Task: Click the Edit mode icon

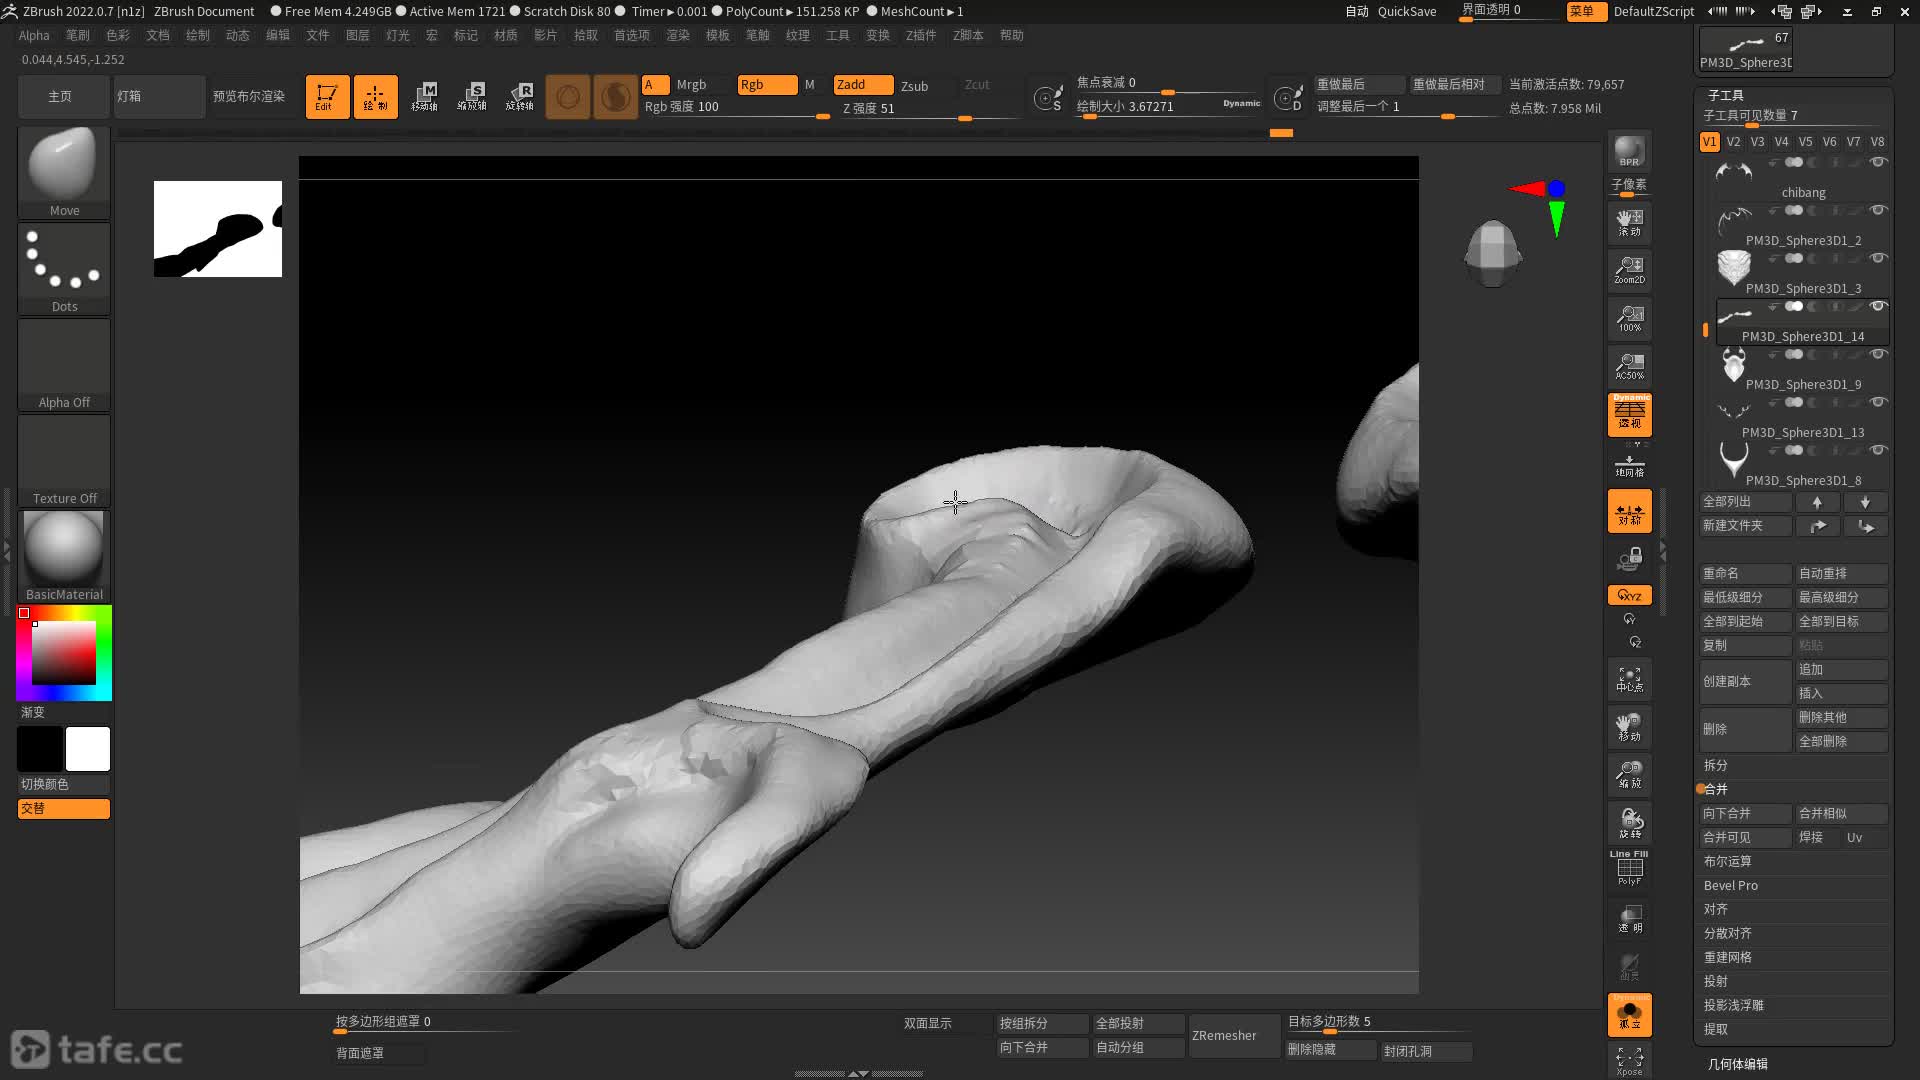Action: click(x=327, y=97)
